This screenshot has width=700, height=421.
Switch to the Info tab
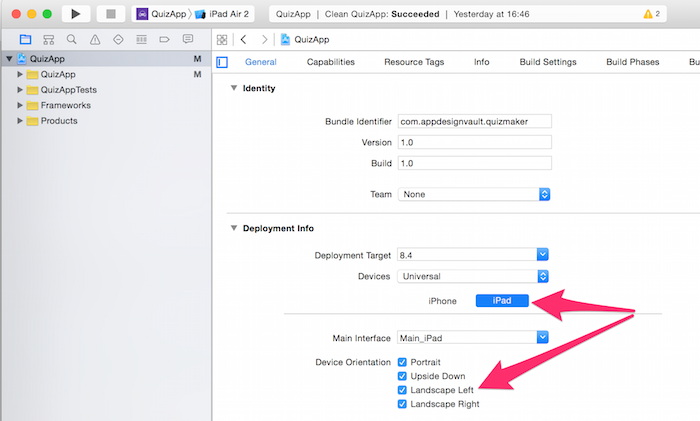point(482,62)
